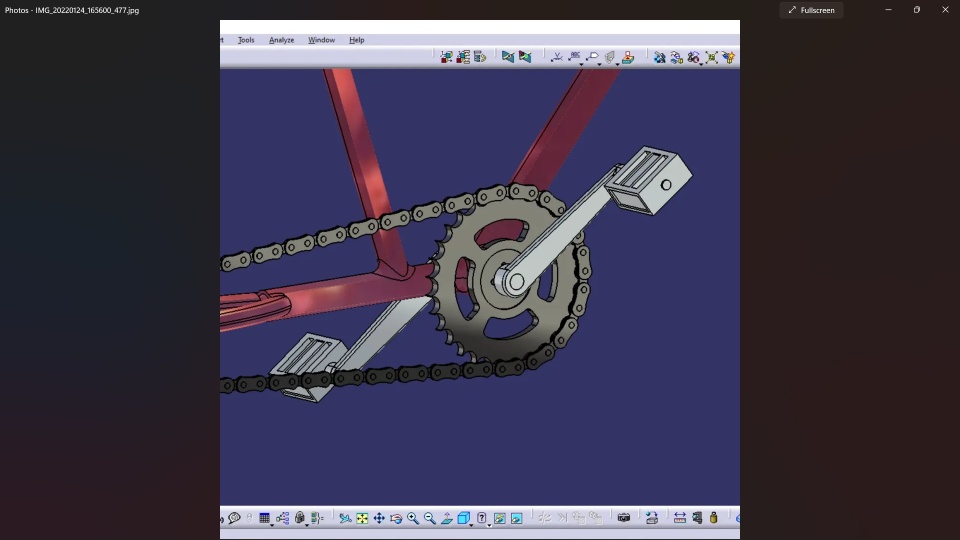The width and height of the screenshot is (960, 540).
Task: Click the Fit All In icon
Action: [x=362, y=519]
